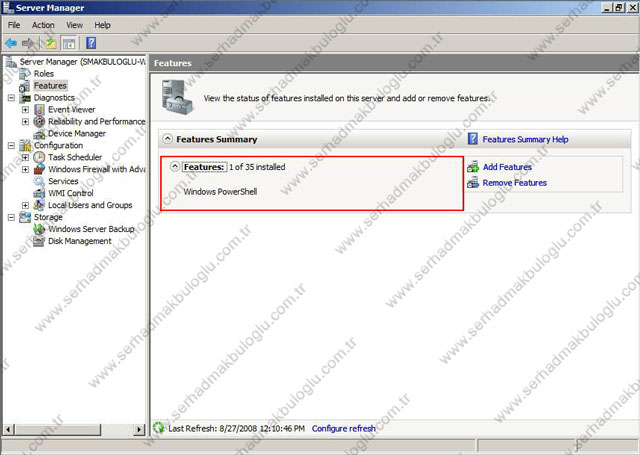Open the Remove Features link

click(x=514, y=183)
